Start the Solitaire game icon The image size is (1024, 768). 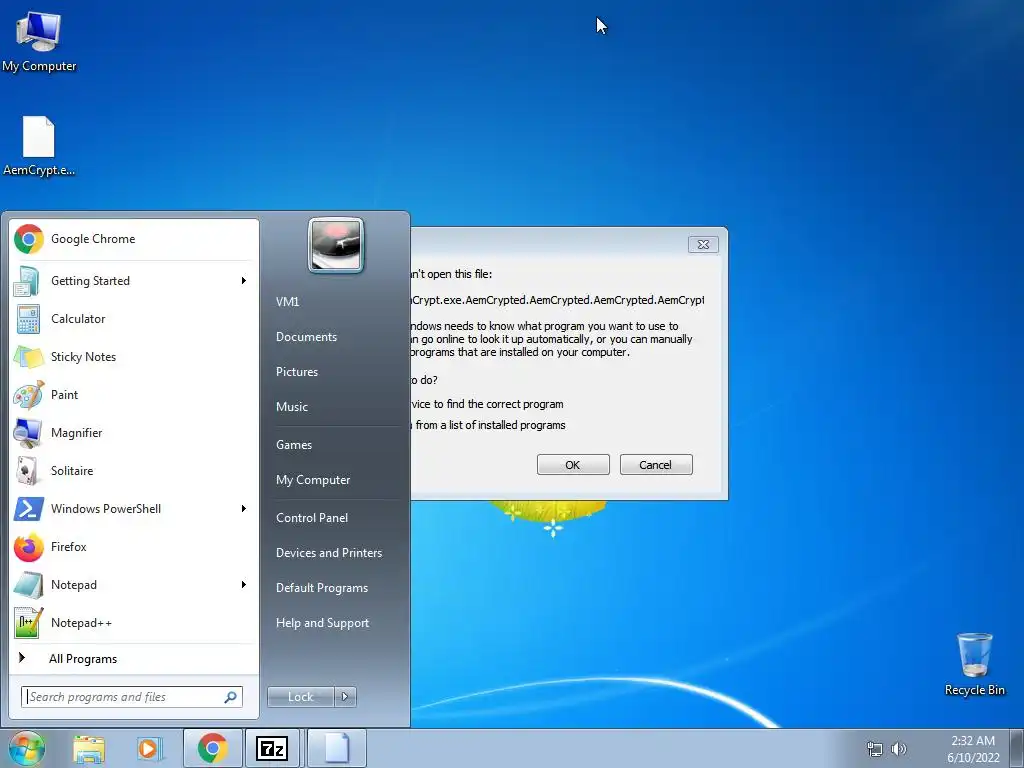(27, 471)
